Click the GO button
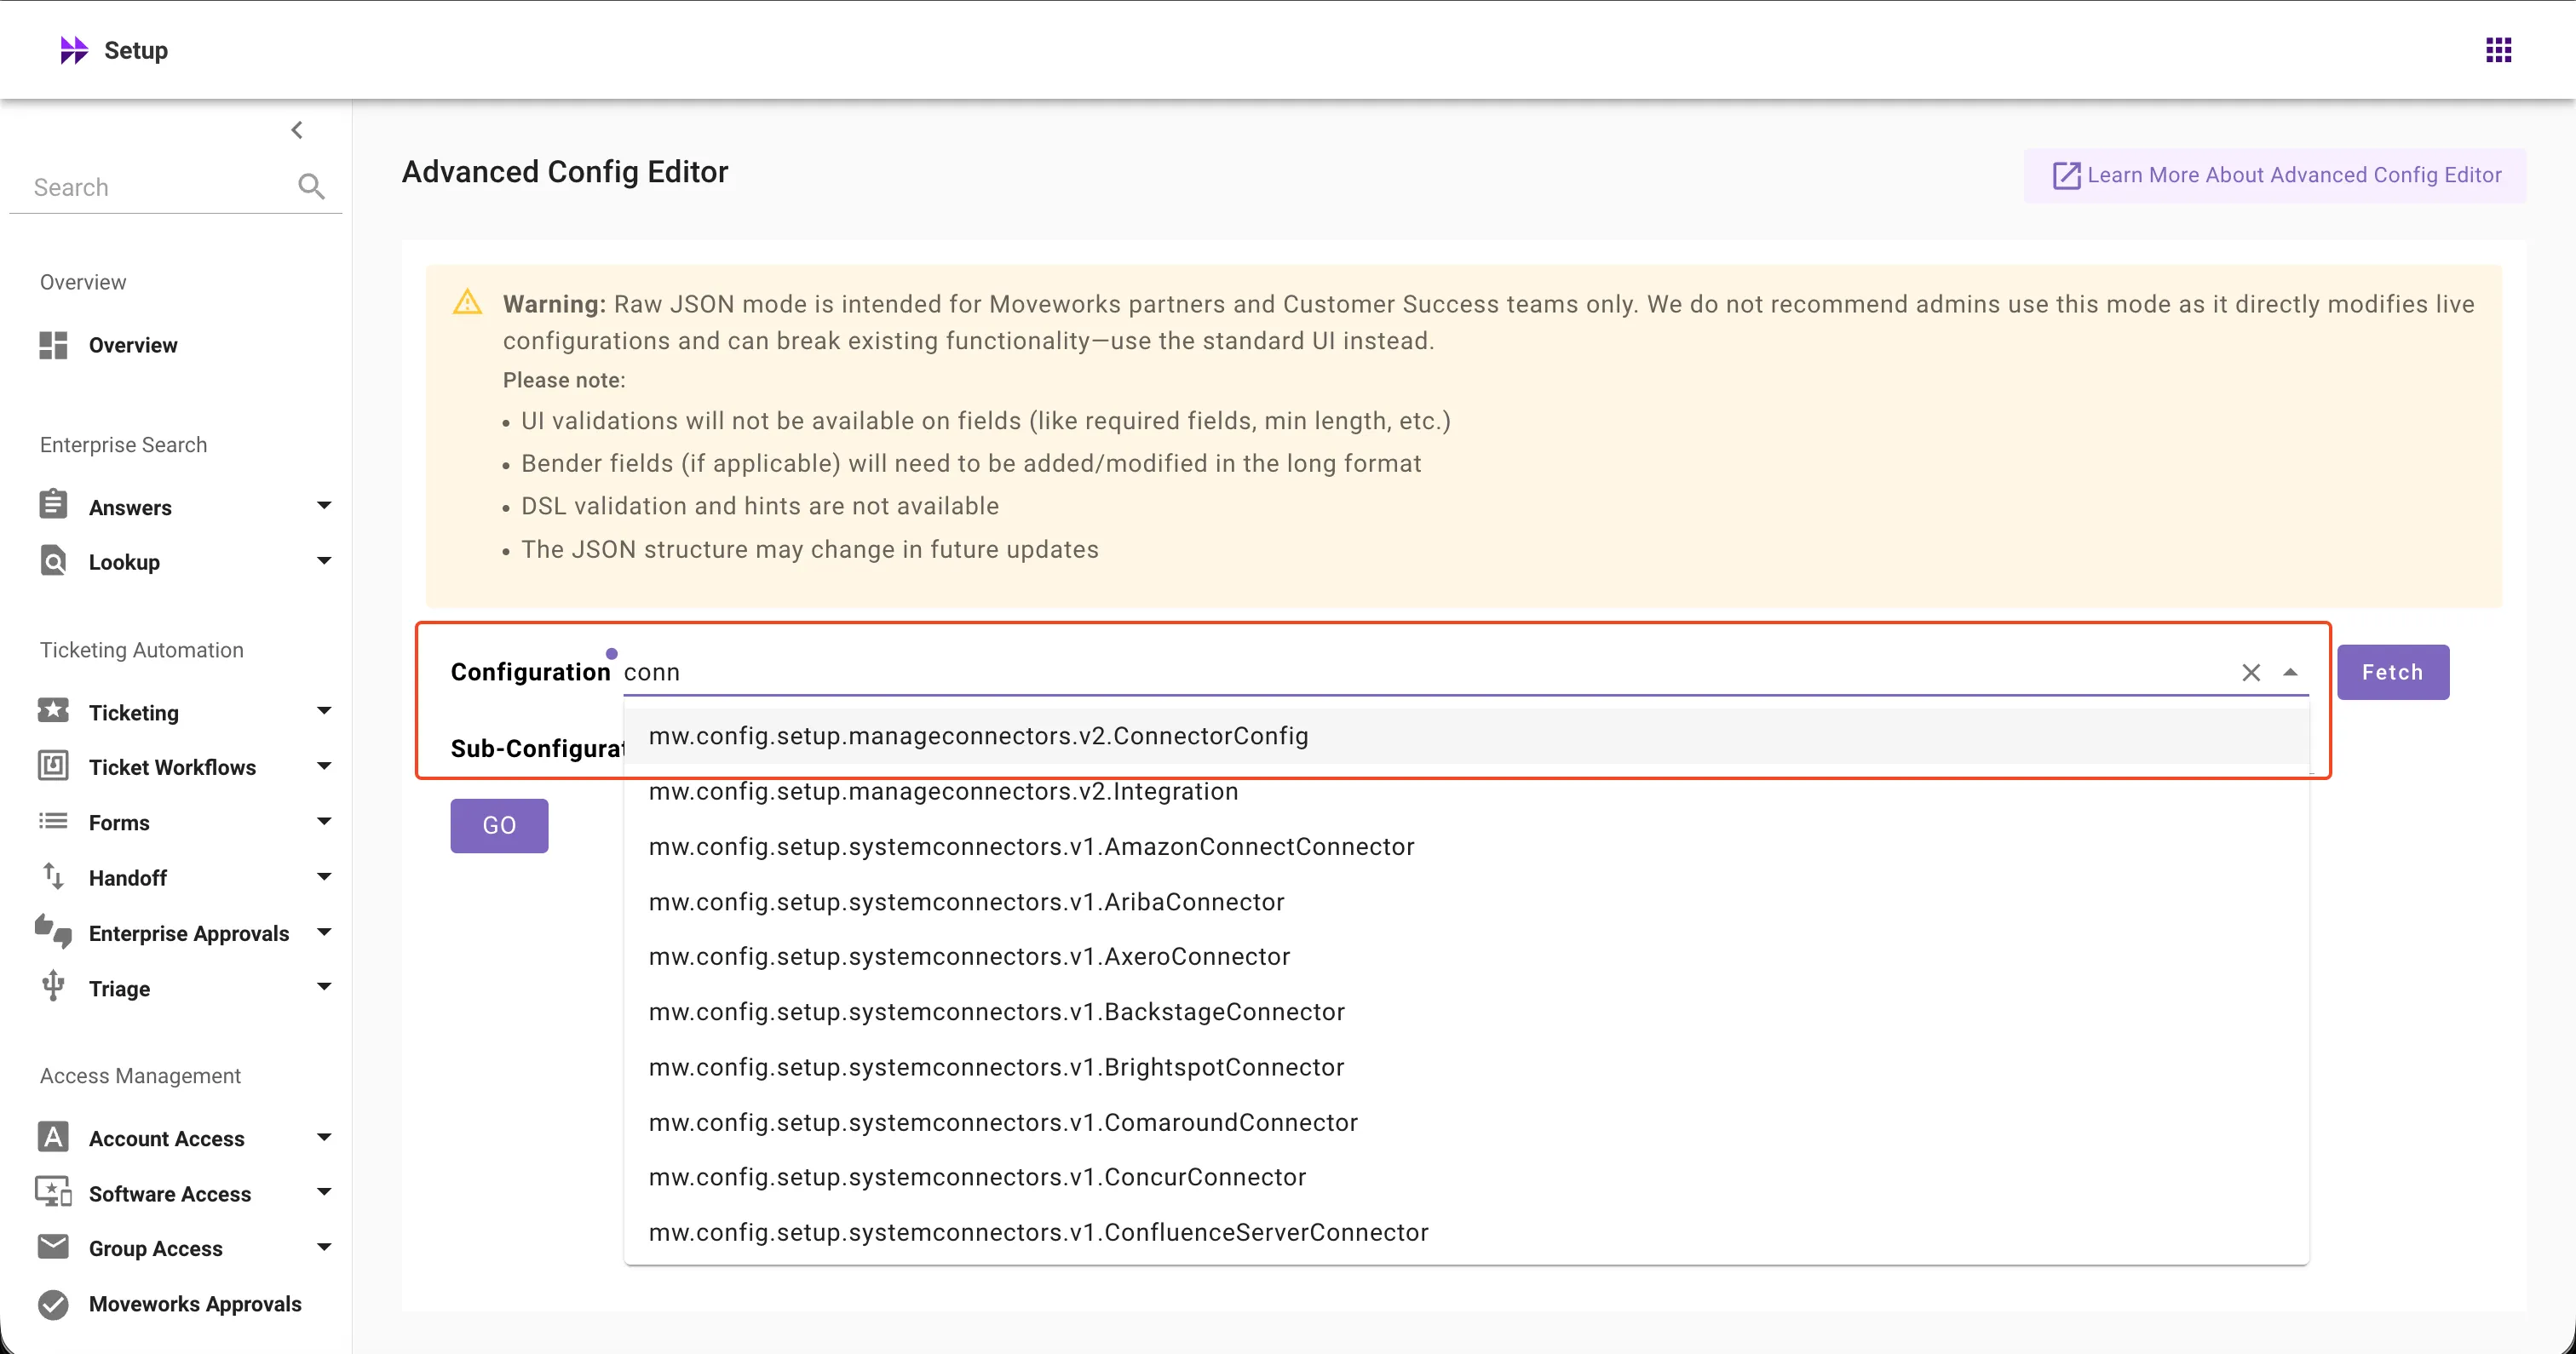The image size is (2576, 1354). point(498,825)
